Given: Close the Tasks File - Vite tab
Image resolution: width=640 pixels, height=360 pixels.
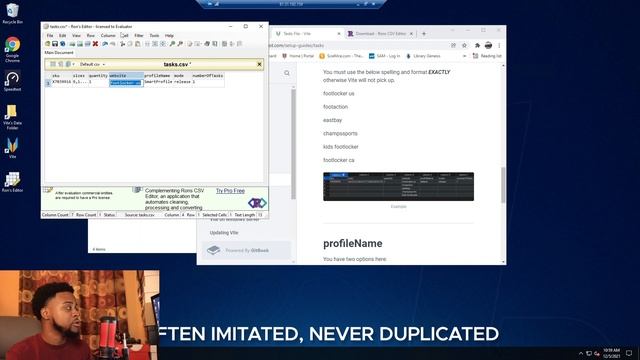Looking at the screenshot, I should [339, 33].
